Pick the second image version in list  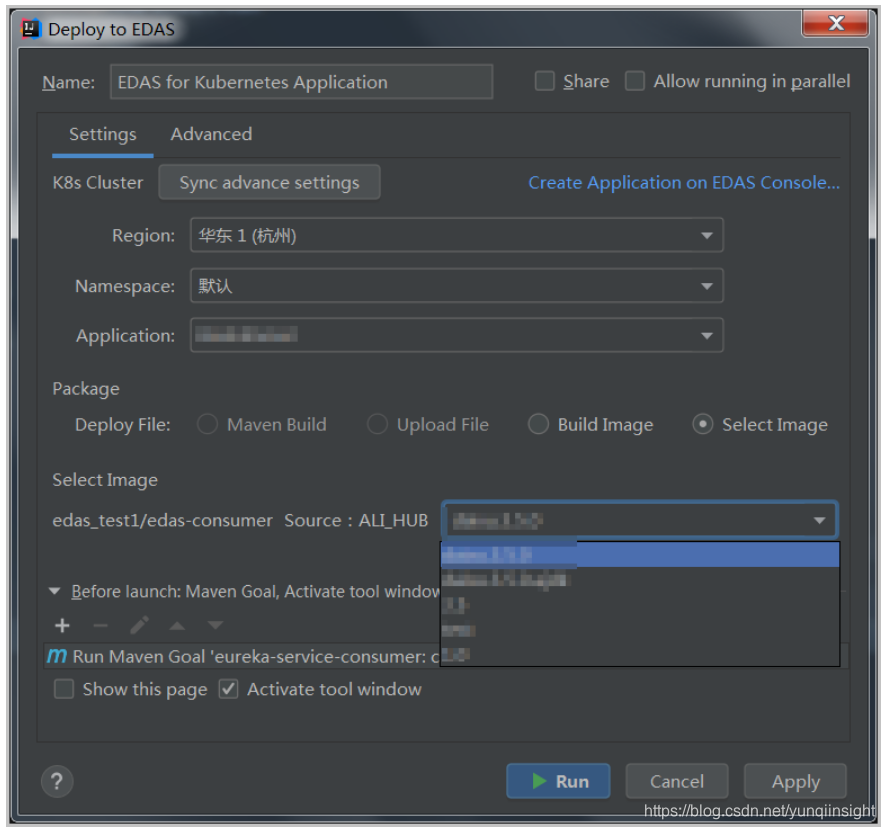pos(640,580)
